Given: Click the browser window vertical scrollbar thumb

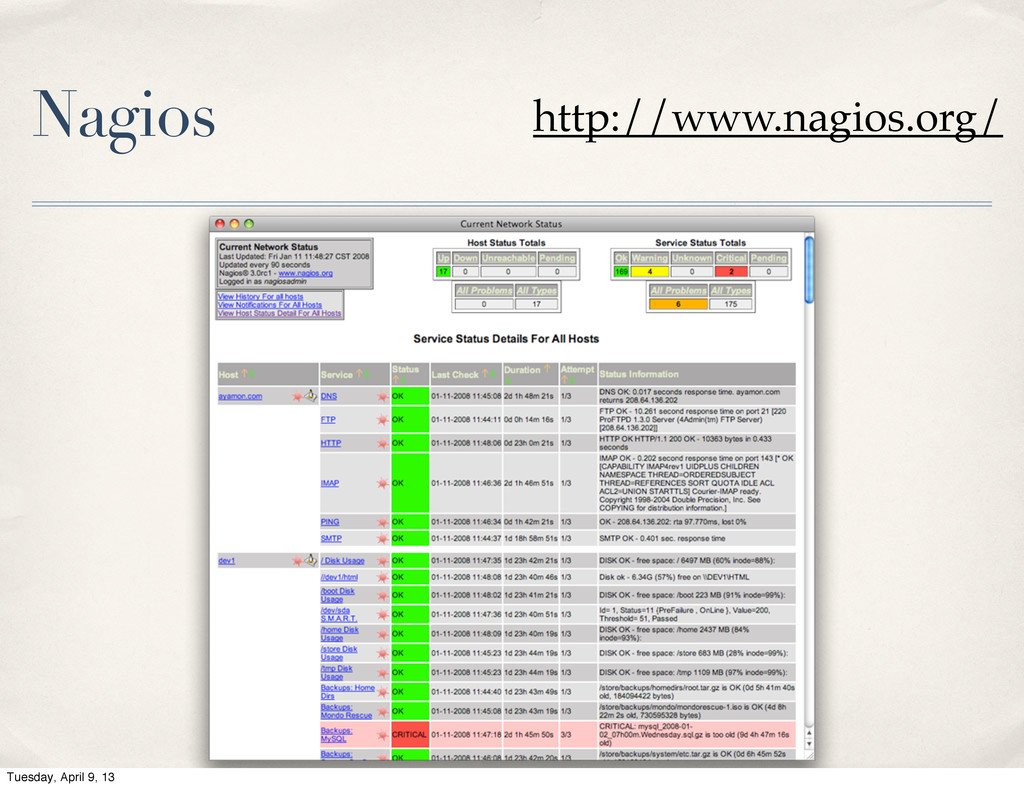Looking at the screenshot, I should point(809,270).
